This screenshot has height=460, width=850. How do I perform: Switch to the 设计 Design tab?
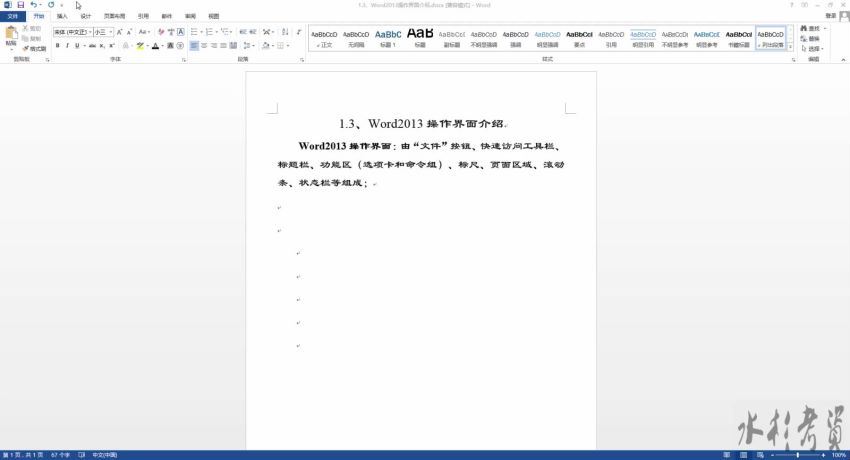pyautogui.click(x=86, y=16)
